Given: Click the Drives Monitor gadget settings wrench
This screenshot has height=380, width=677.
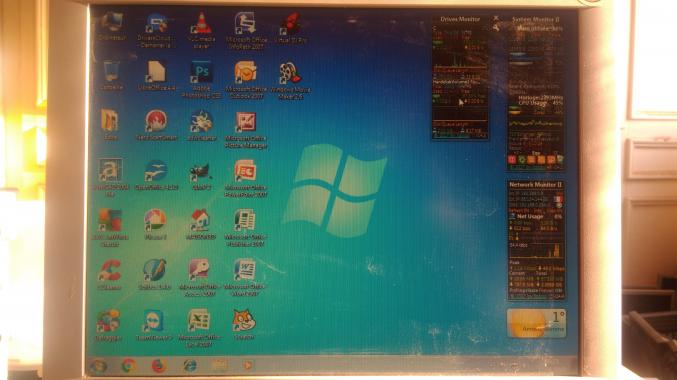Looking at the screenshot, I should point(496,28).
